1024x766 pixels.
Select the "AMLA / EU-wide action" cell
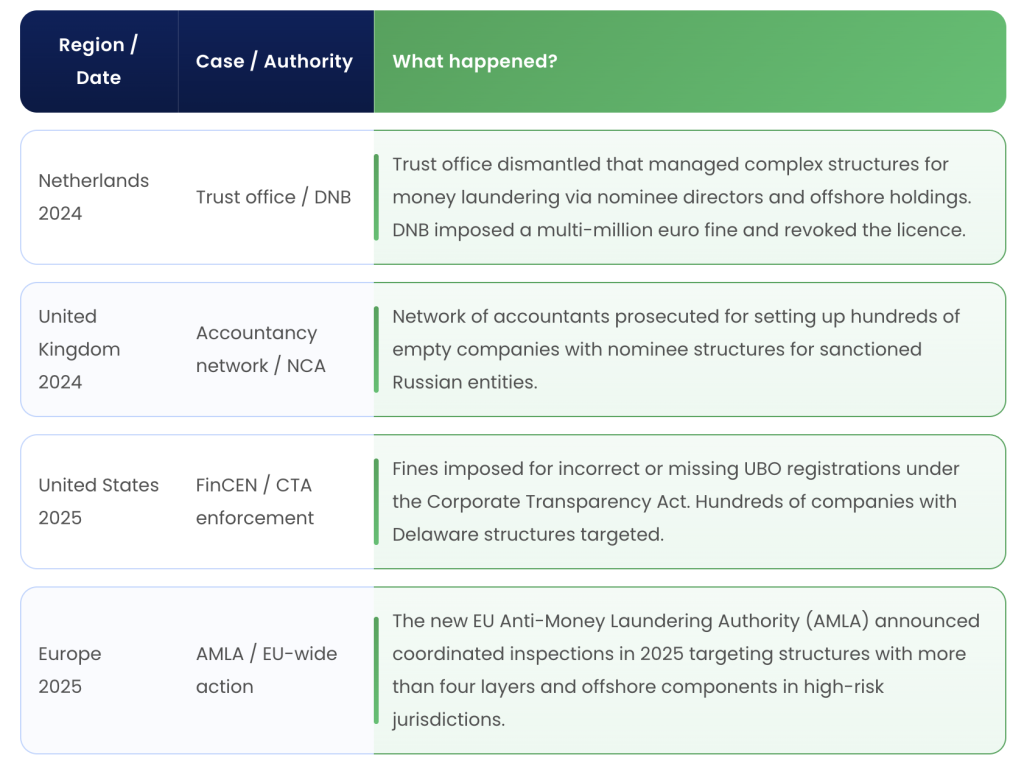tap(266, 670)
